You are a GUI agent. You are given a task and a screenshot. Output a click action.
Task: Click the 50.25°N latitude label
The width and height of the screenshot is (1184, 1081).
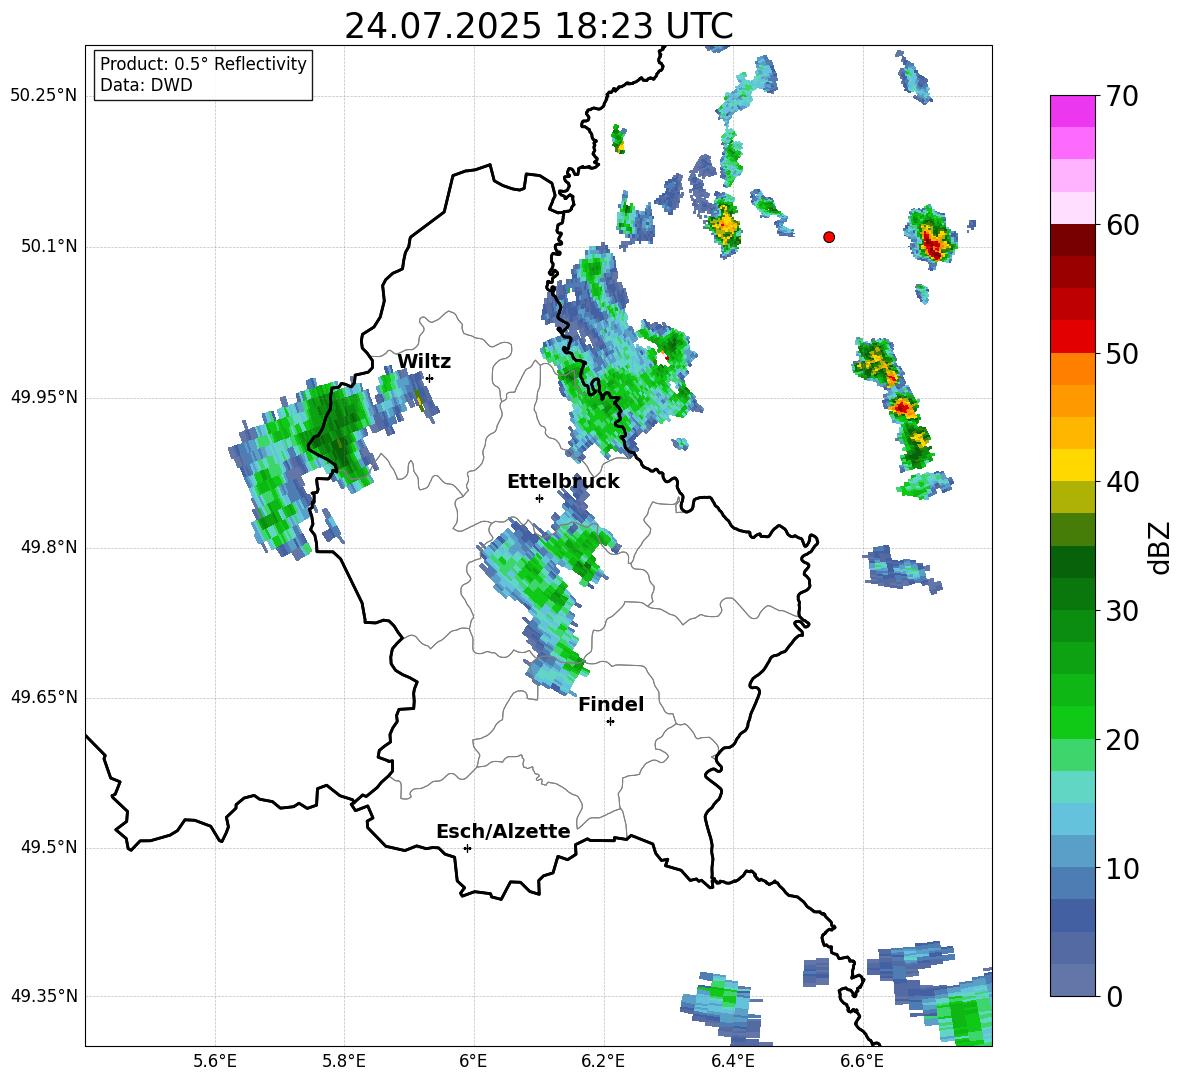coord(44,96)
